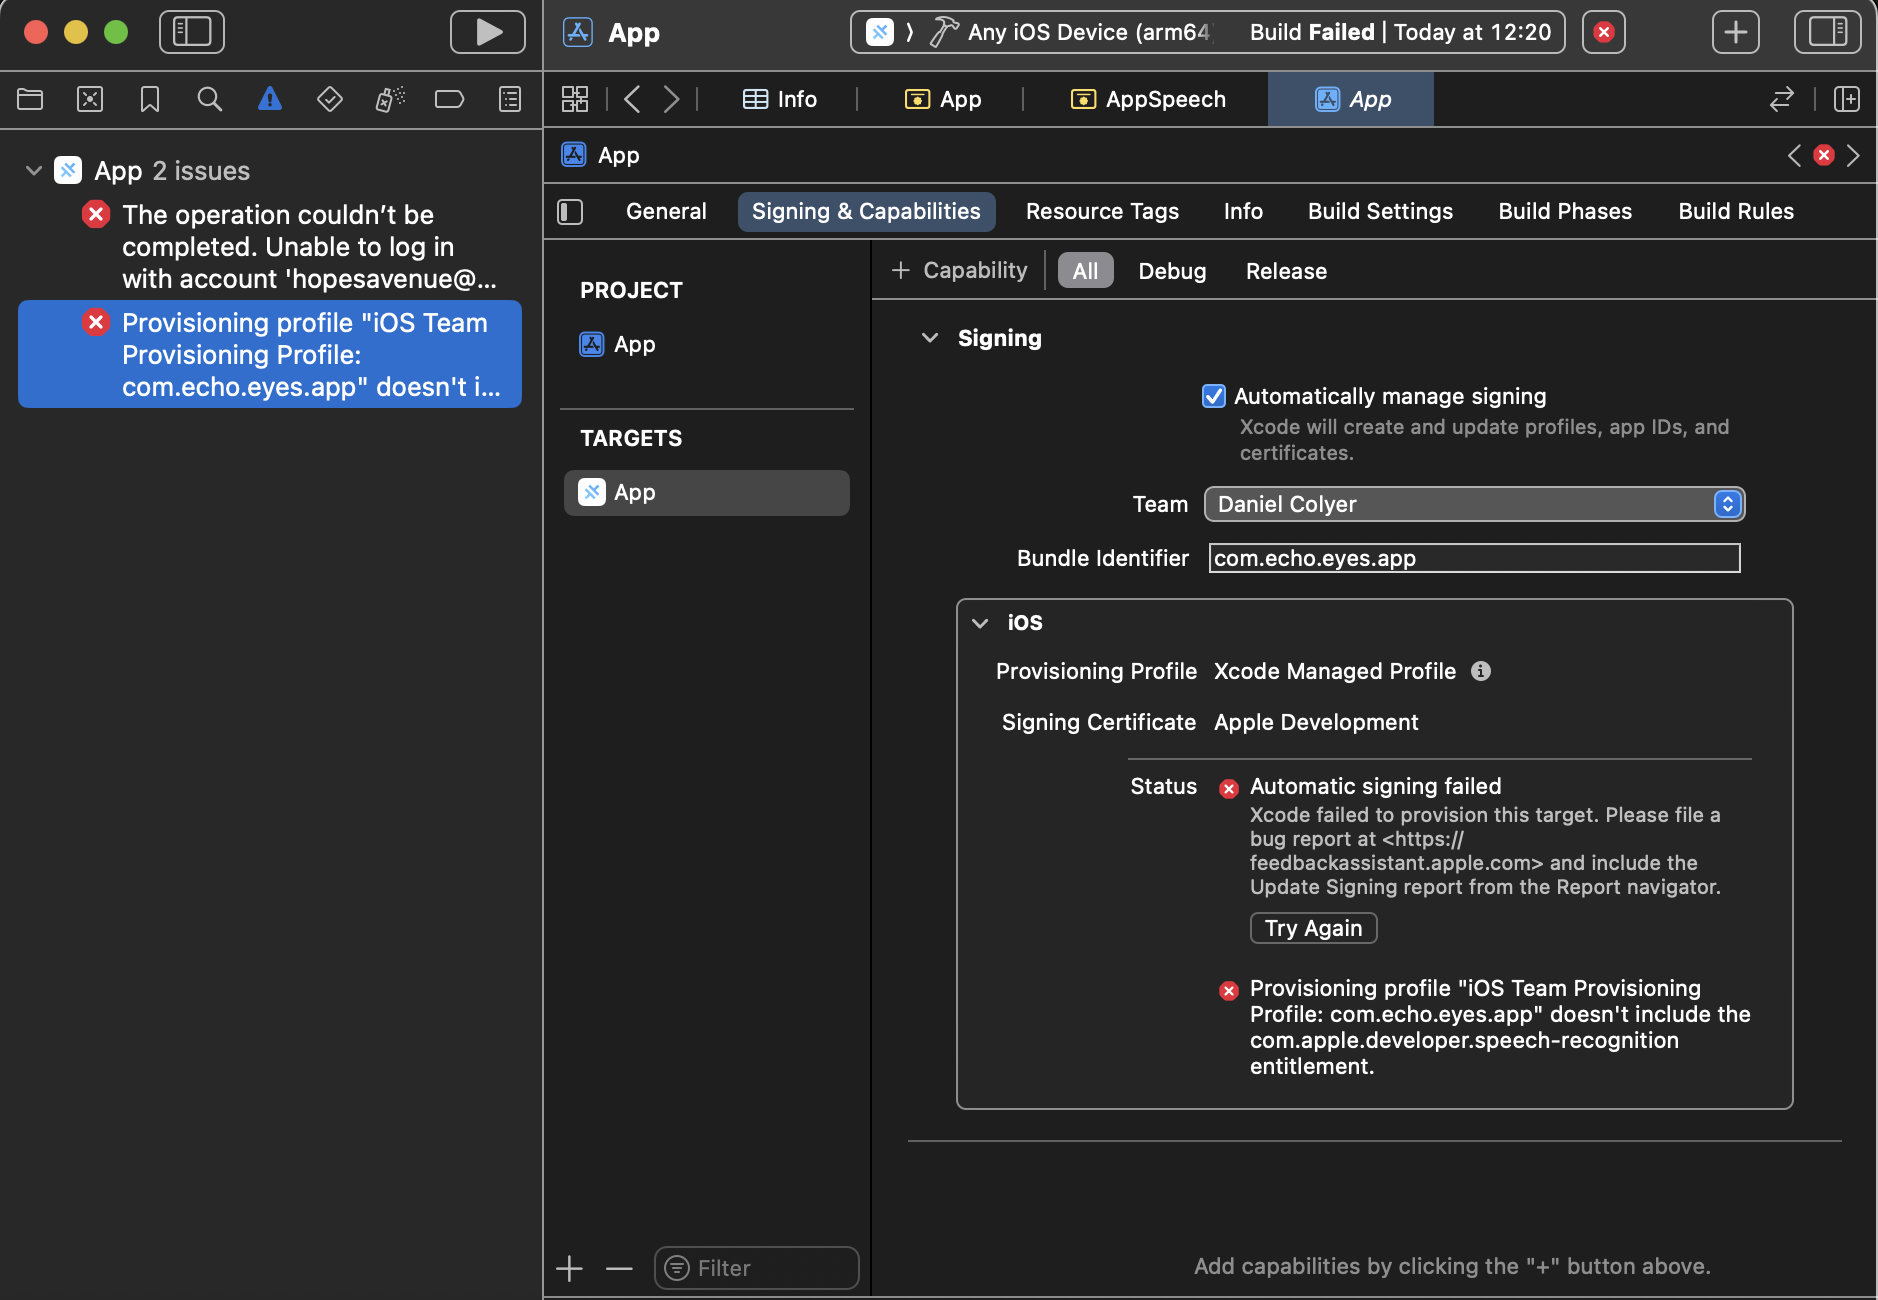This screenshot has width=1878, height=1300.
Task: Edit the Bundle Identifier field
Action: coord(1474,558)
